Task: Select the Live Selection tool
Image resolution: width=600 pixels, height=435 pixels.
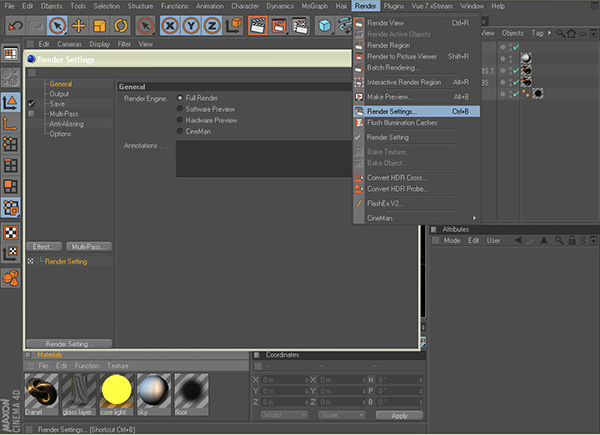Action: coord(57,26)
